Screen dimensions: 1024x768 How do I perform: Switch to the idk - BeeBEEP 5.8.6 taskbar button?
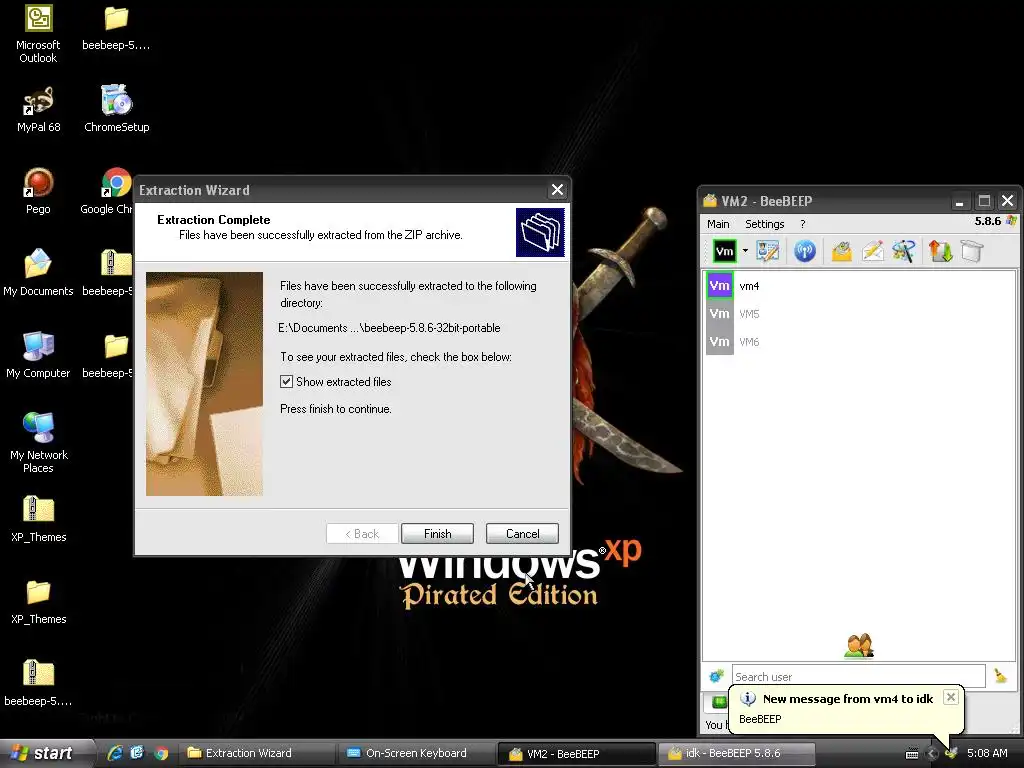(x=736, y=753)
